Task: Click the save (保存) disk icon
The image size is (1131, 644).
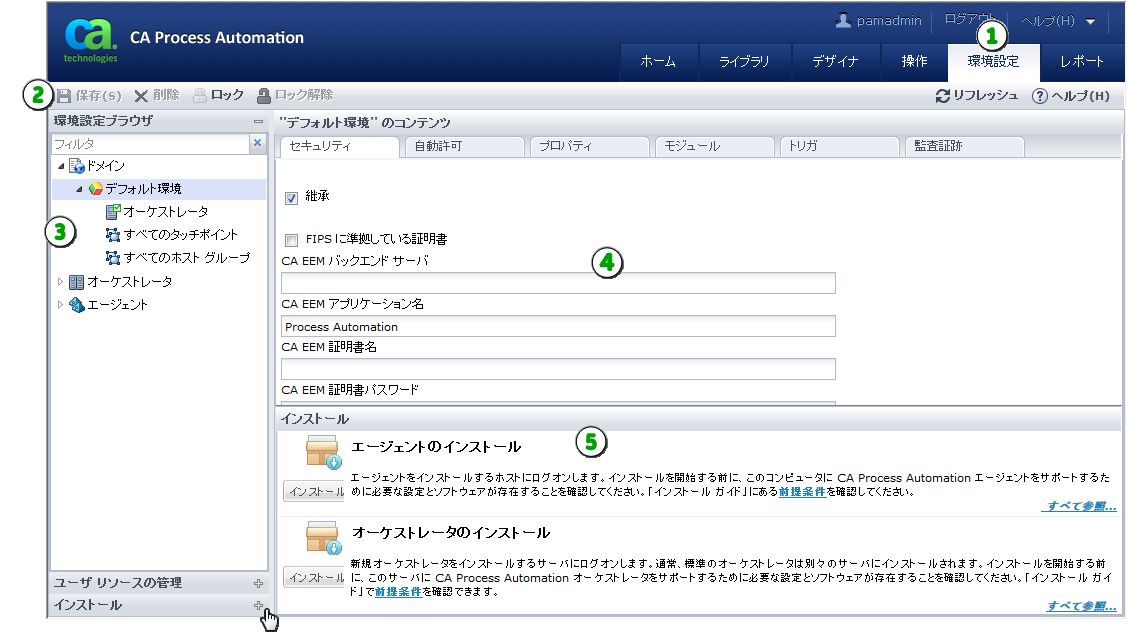Action: (64, 95)
